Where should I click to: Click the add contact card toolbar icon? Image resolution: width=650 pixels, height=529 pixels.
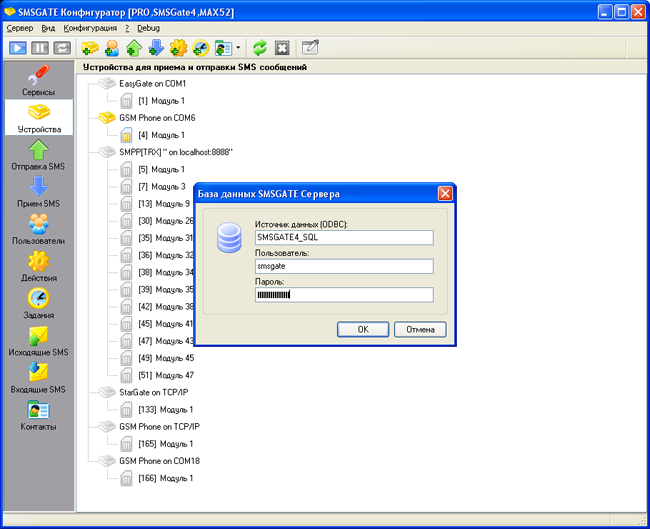pyautogui.click(x=224, y=48)
